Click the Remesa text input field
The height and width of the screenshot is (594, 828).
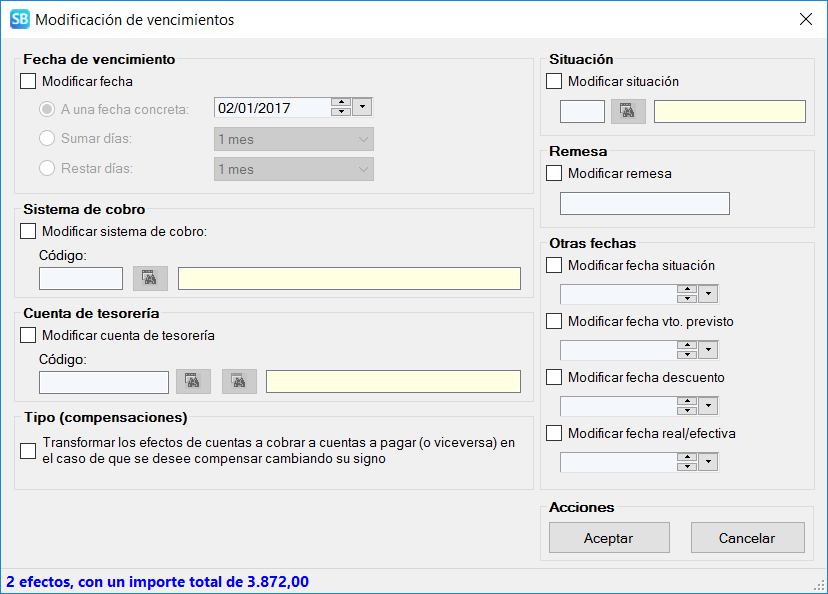pos(644,204)
